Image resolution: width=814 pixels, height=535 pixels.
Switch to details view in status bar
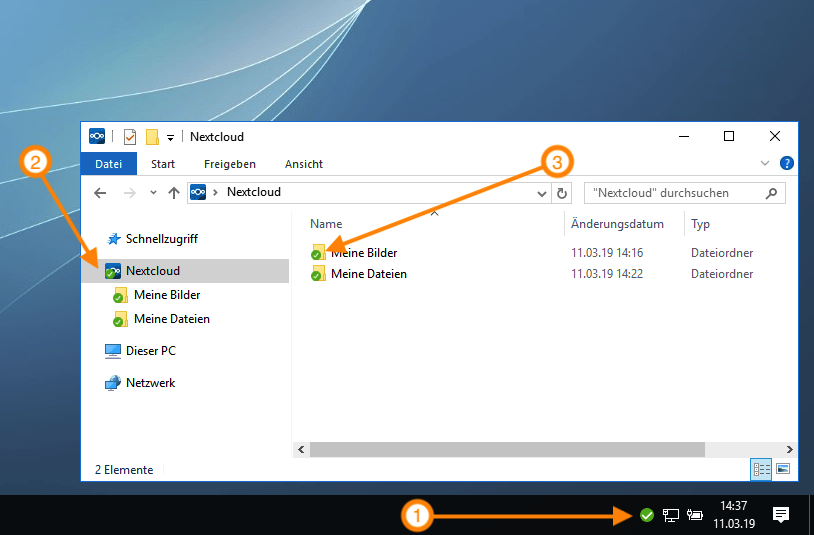pos(761,469)
